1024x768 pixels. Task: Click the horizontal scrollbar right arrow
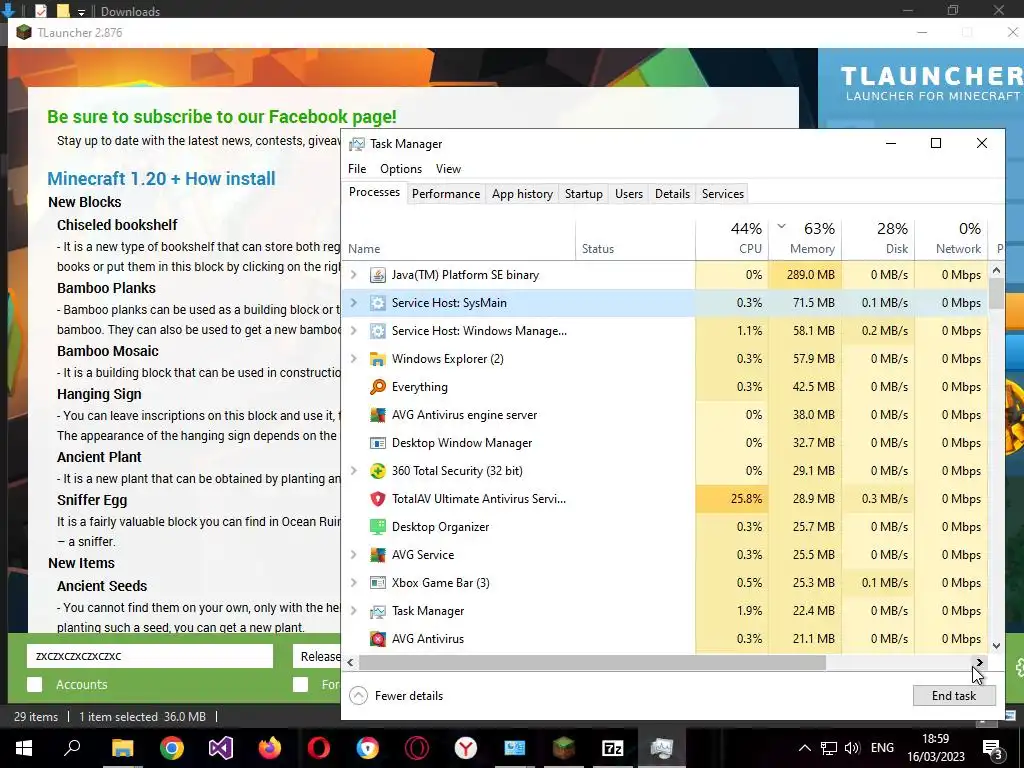pyautogui.click(x=979, y=663)
